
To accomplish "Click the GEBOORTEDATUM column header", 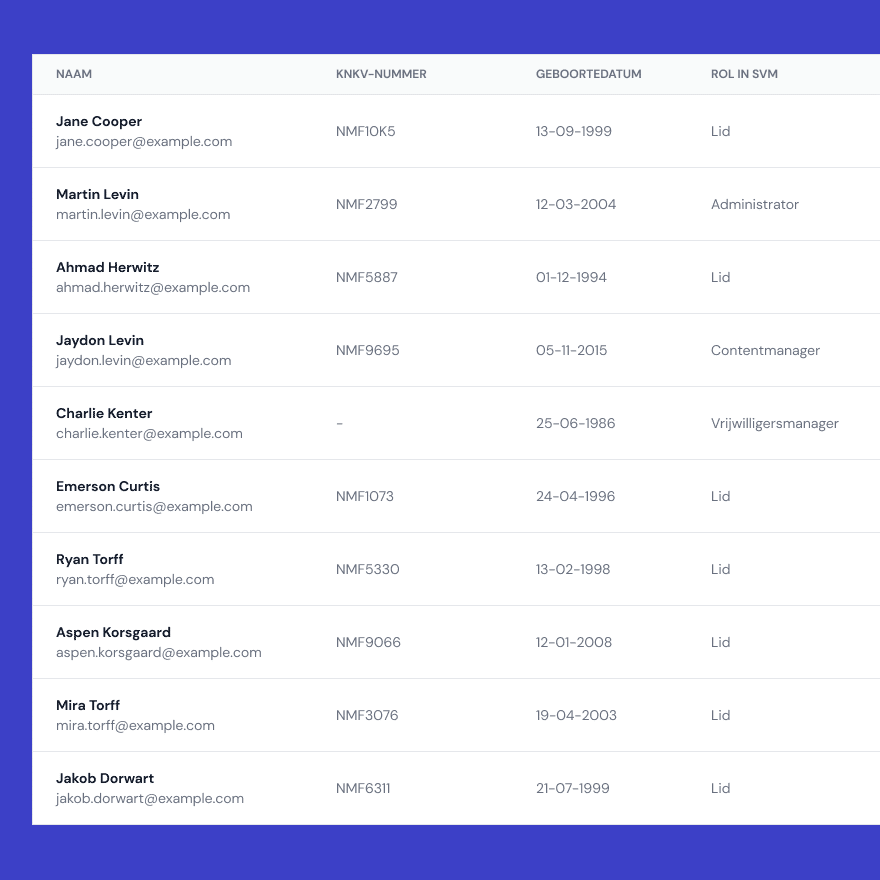I will [x=588, y=74].
